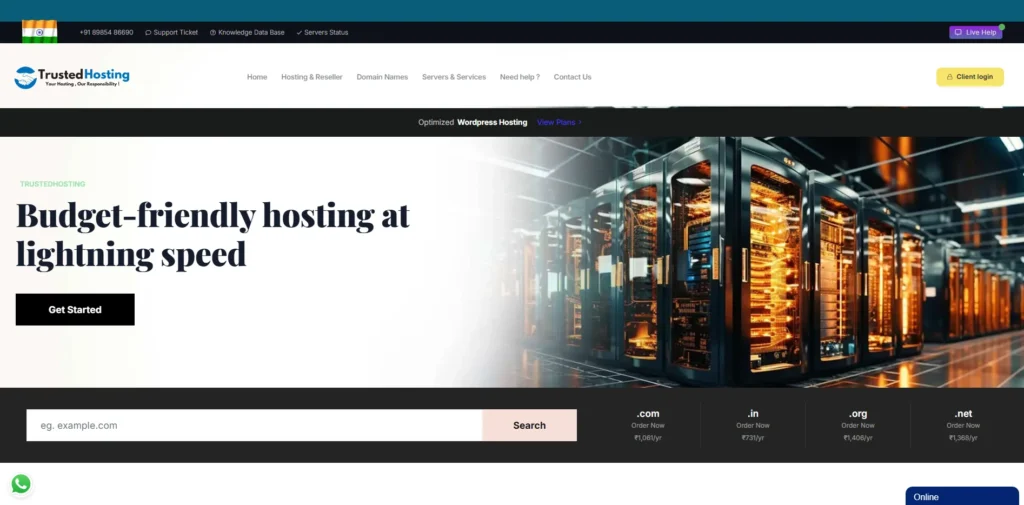Order the .org domain

coord(858,425)
